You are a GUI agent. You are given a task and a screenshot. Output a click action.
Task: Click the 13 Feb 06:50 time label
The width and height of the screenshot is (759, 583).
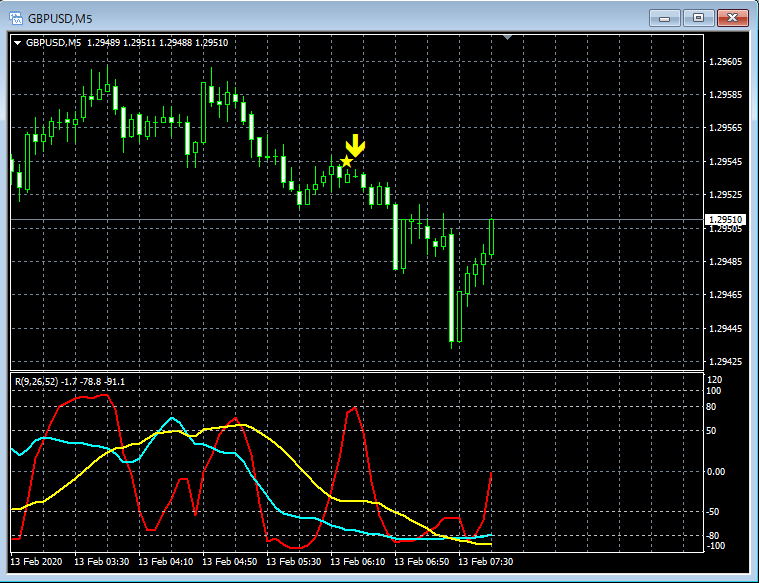pos(422,562)
